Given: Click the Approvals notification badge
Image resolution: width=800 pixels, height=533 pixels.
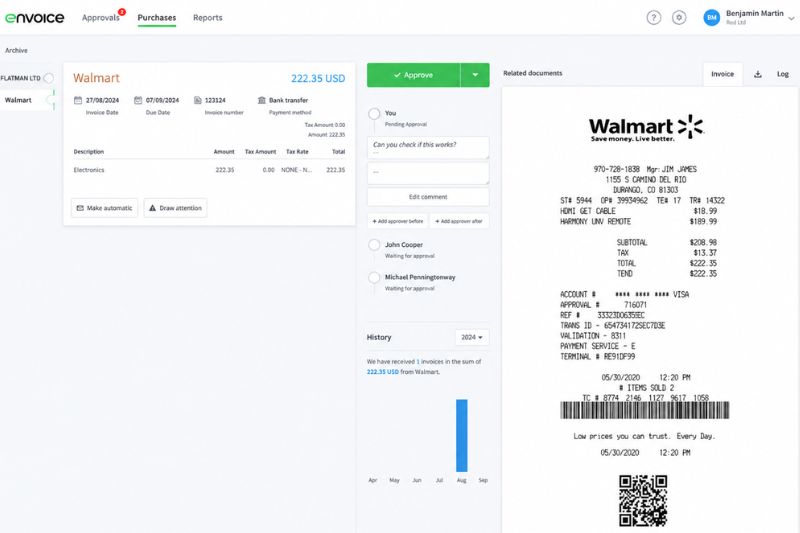Looking at the screenshot, I should click(x=122, y=12).
